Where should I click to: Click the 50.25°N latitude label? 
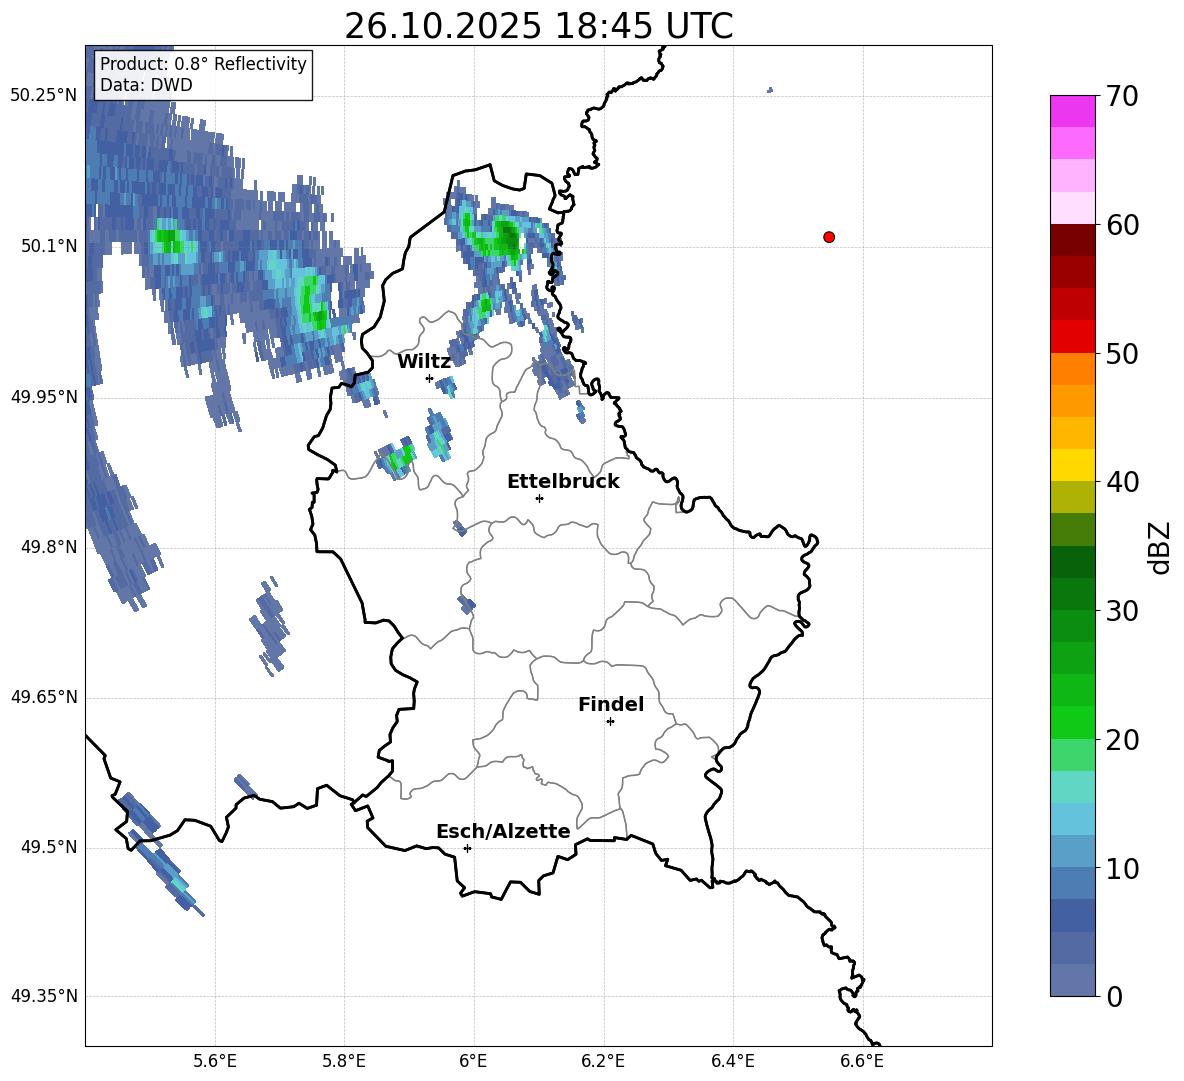click(x=44, y=95)
